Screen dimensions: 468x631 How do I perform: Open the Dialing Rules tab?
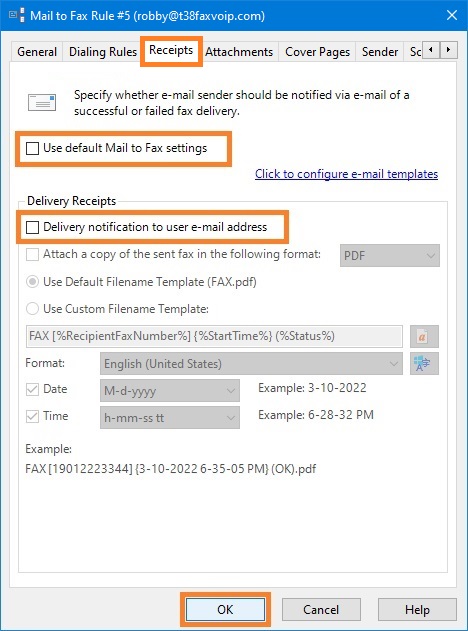(103, 52)
